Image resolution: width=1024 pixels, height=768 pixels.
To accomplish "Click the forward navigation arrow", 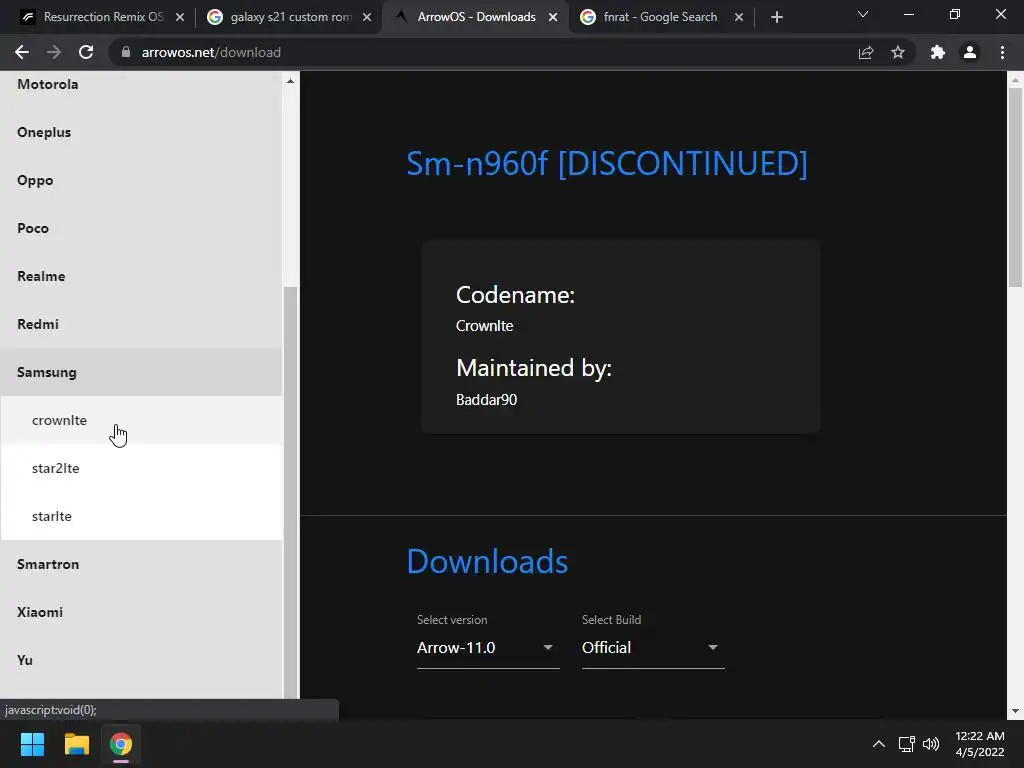I will coord(54,52).
